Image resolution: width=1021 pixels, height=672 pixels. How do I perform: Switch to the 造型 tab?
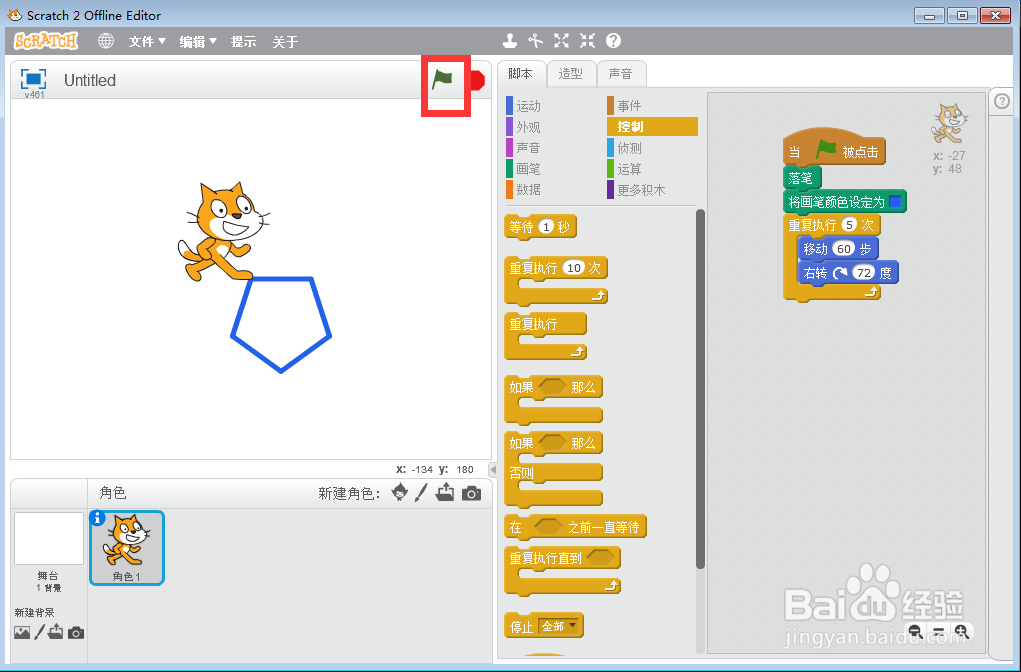pyautogui.click(x=572, y=73)
